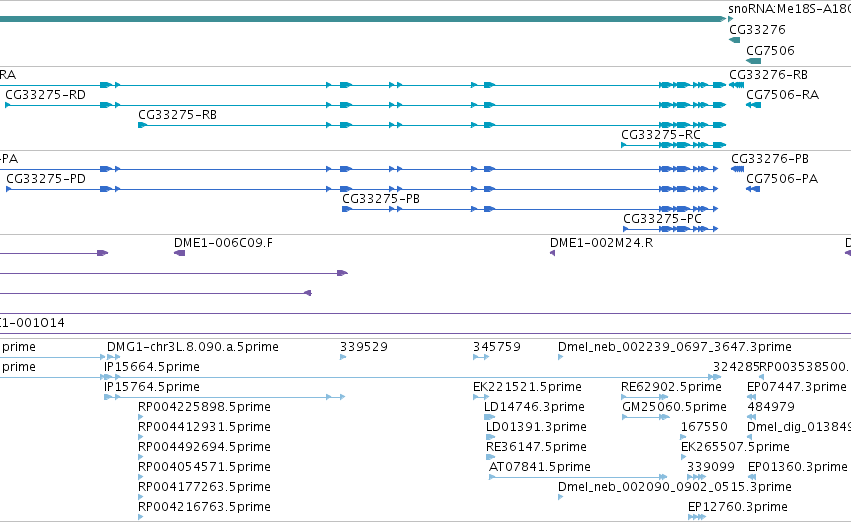Click the RP004412931.5prime label
This screenshot has width=851, height=522.
click(x=204, y=427)
